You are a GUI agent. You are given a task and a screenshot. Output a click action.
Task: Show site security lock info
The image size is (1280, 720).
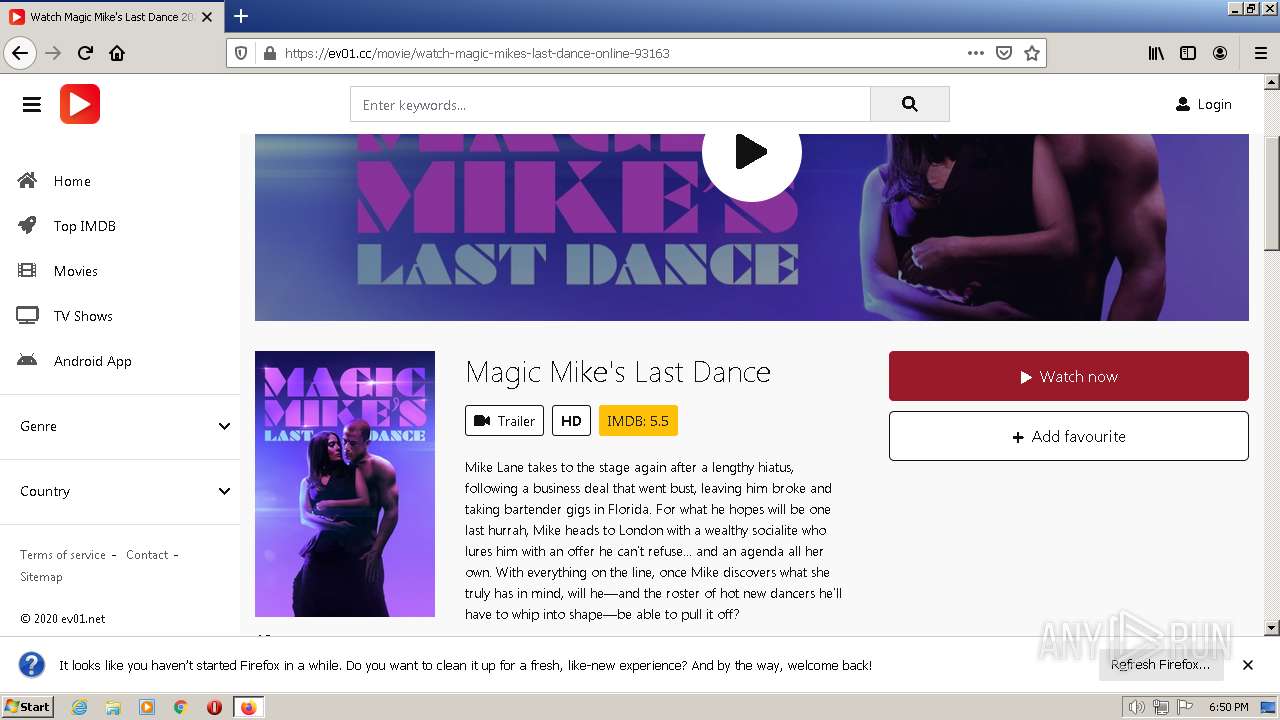click(x=268, y=53)
